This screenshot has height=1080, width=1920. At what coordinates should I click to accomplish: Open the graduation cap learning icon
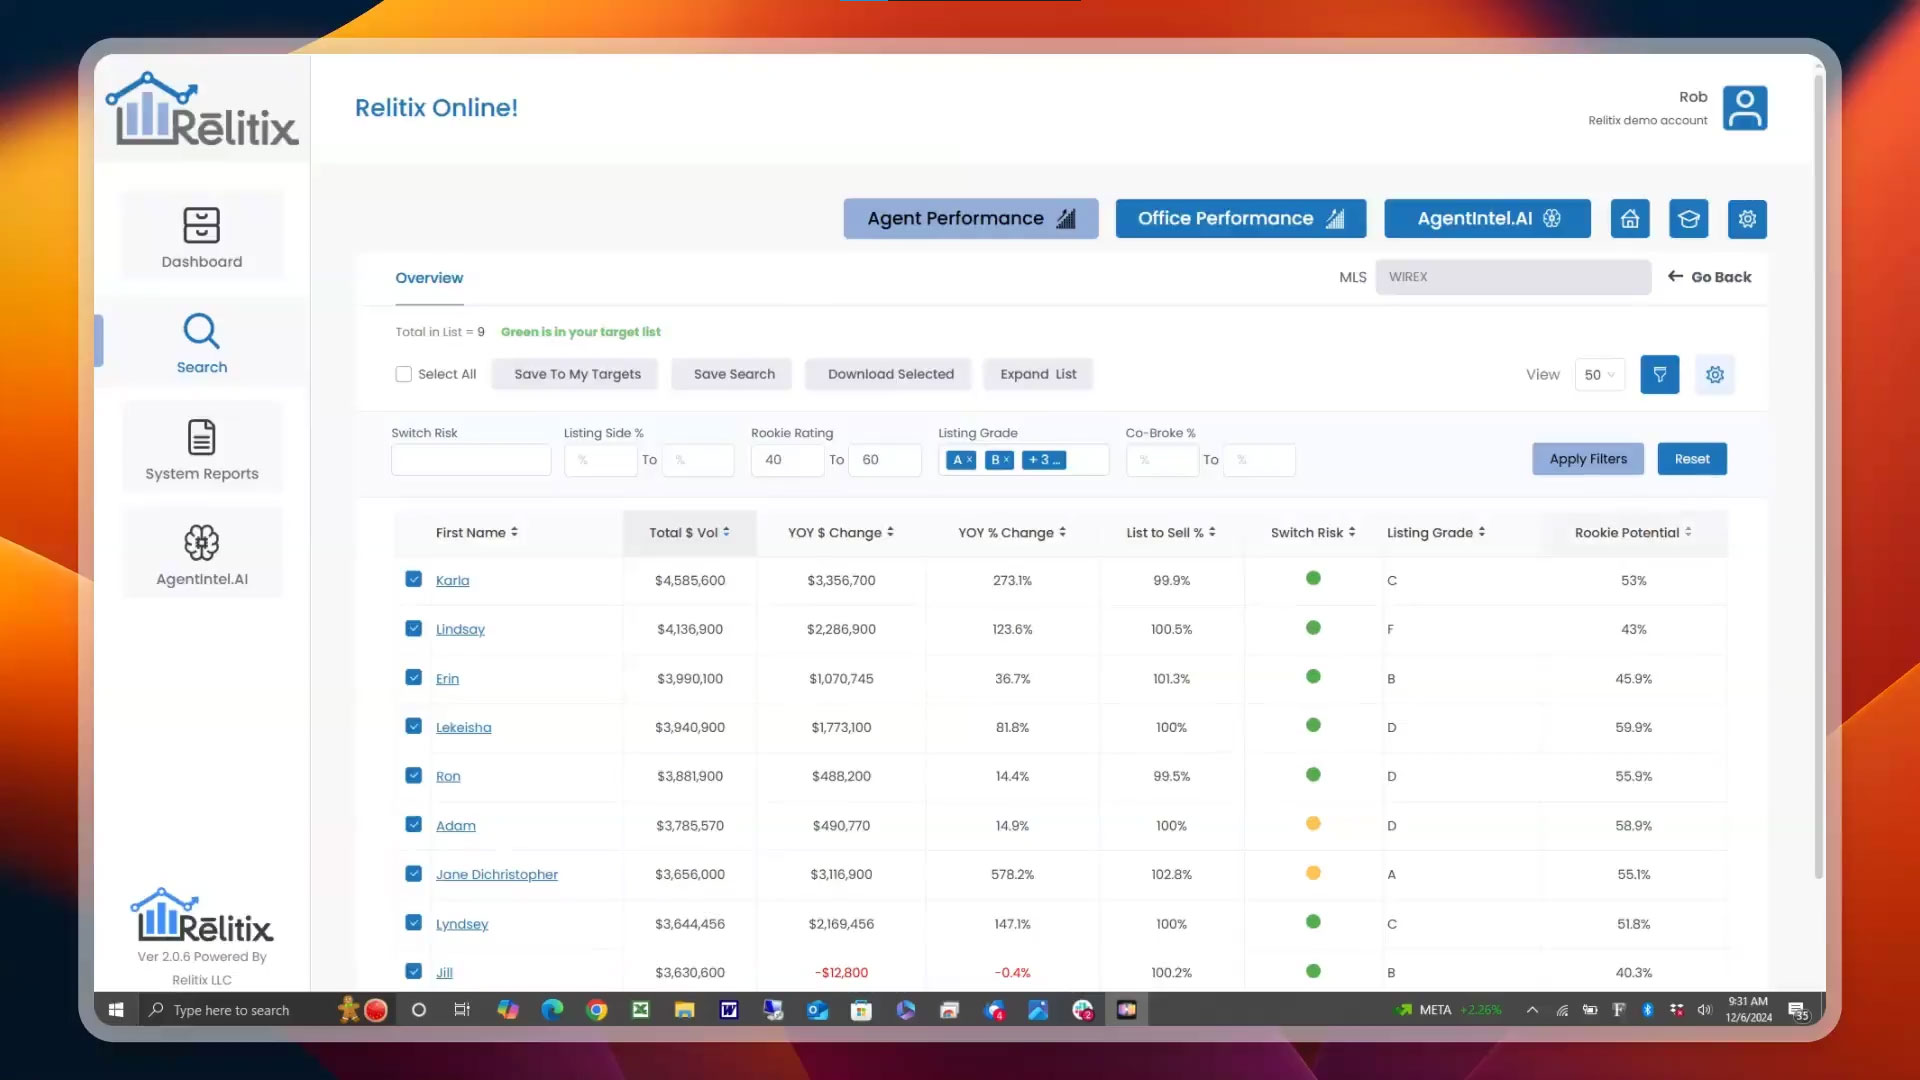tap(1688, 219)
